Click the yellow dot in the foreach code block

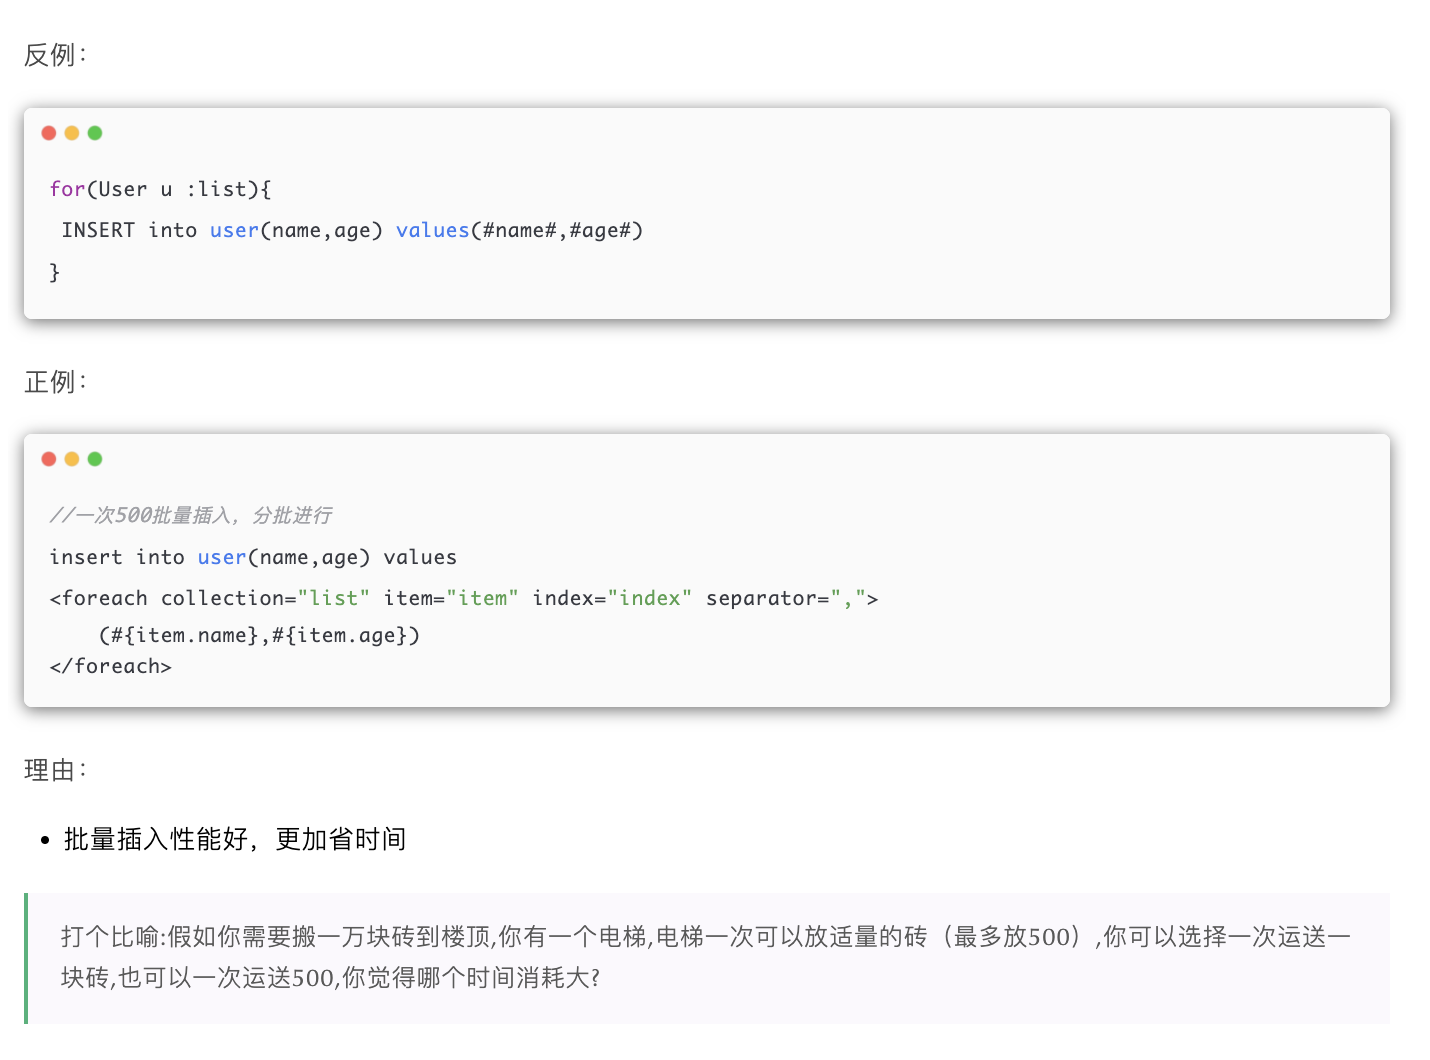point(72,459)
